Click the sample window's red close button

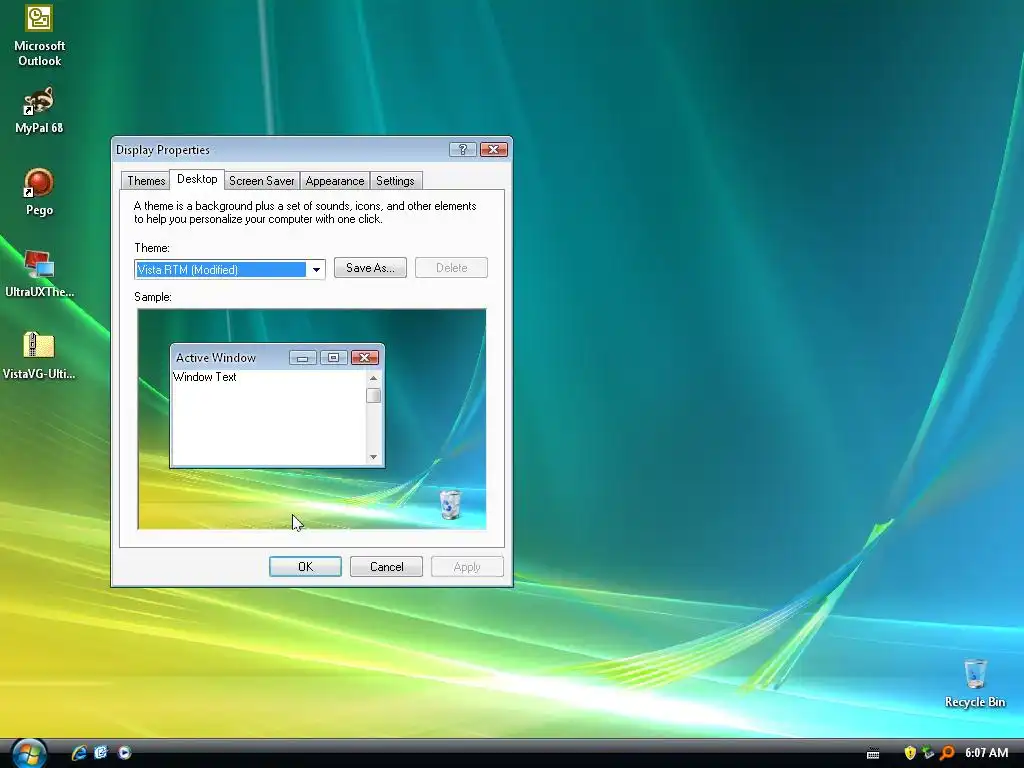click(x=364, y=358)
